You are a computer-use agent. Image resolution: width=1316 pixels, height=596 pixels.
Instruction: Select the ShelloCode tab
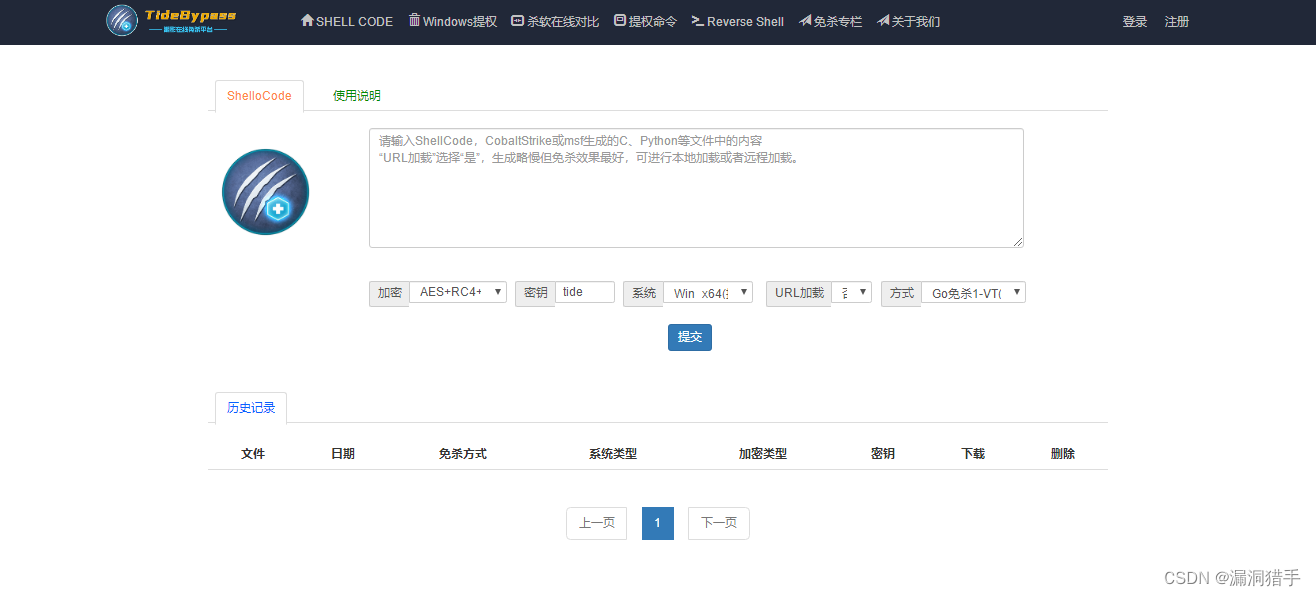coord(259,96)
